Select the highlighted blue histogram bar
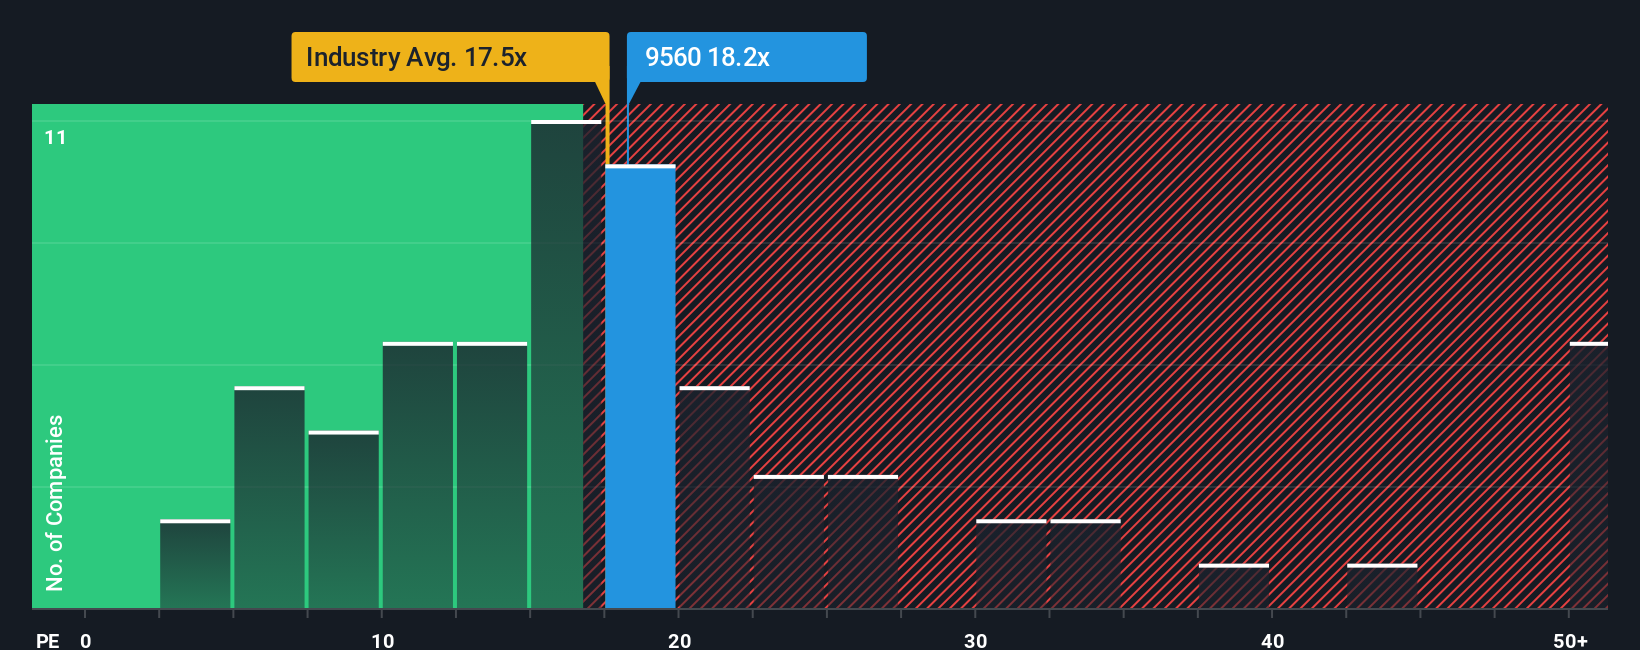Screen dimensions: 1640x650 pyautogui.click(x=640, y=387)
